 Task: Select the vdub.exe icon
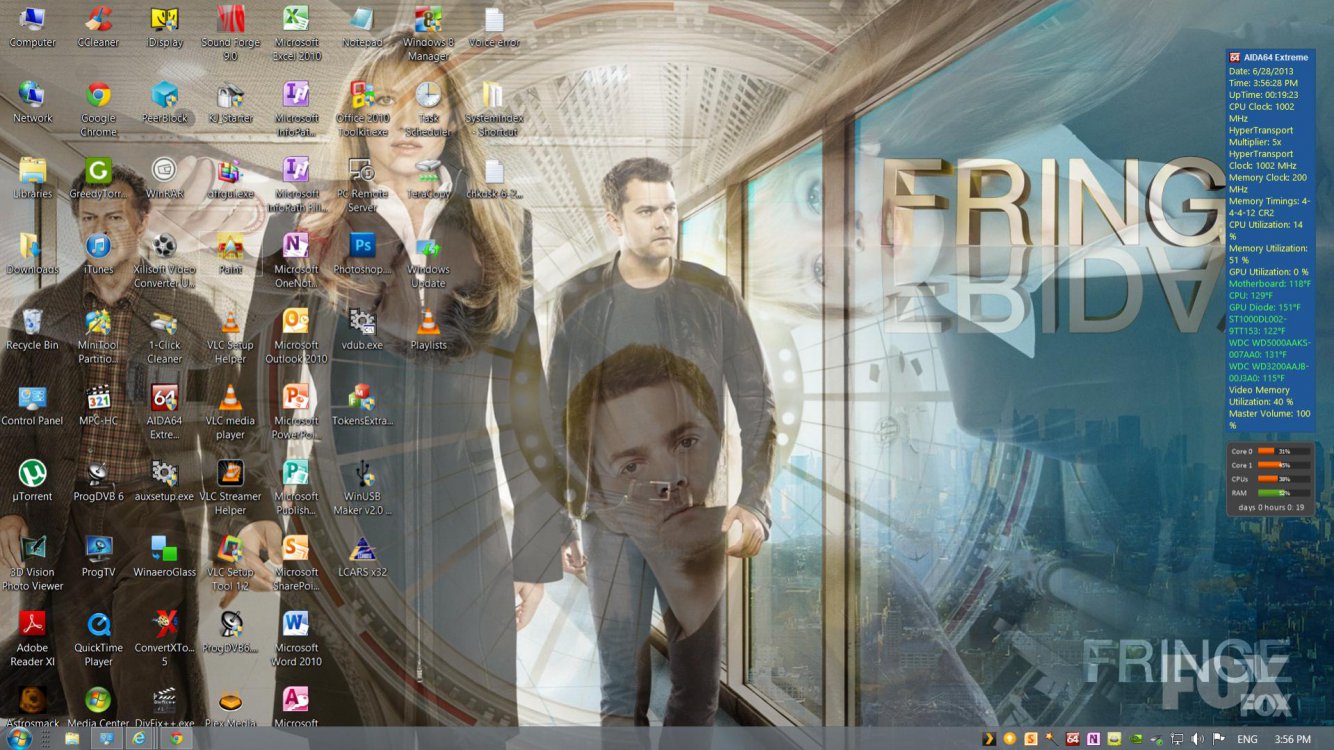(362, 330)
